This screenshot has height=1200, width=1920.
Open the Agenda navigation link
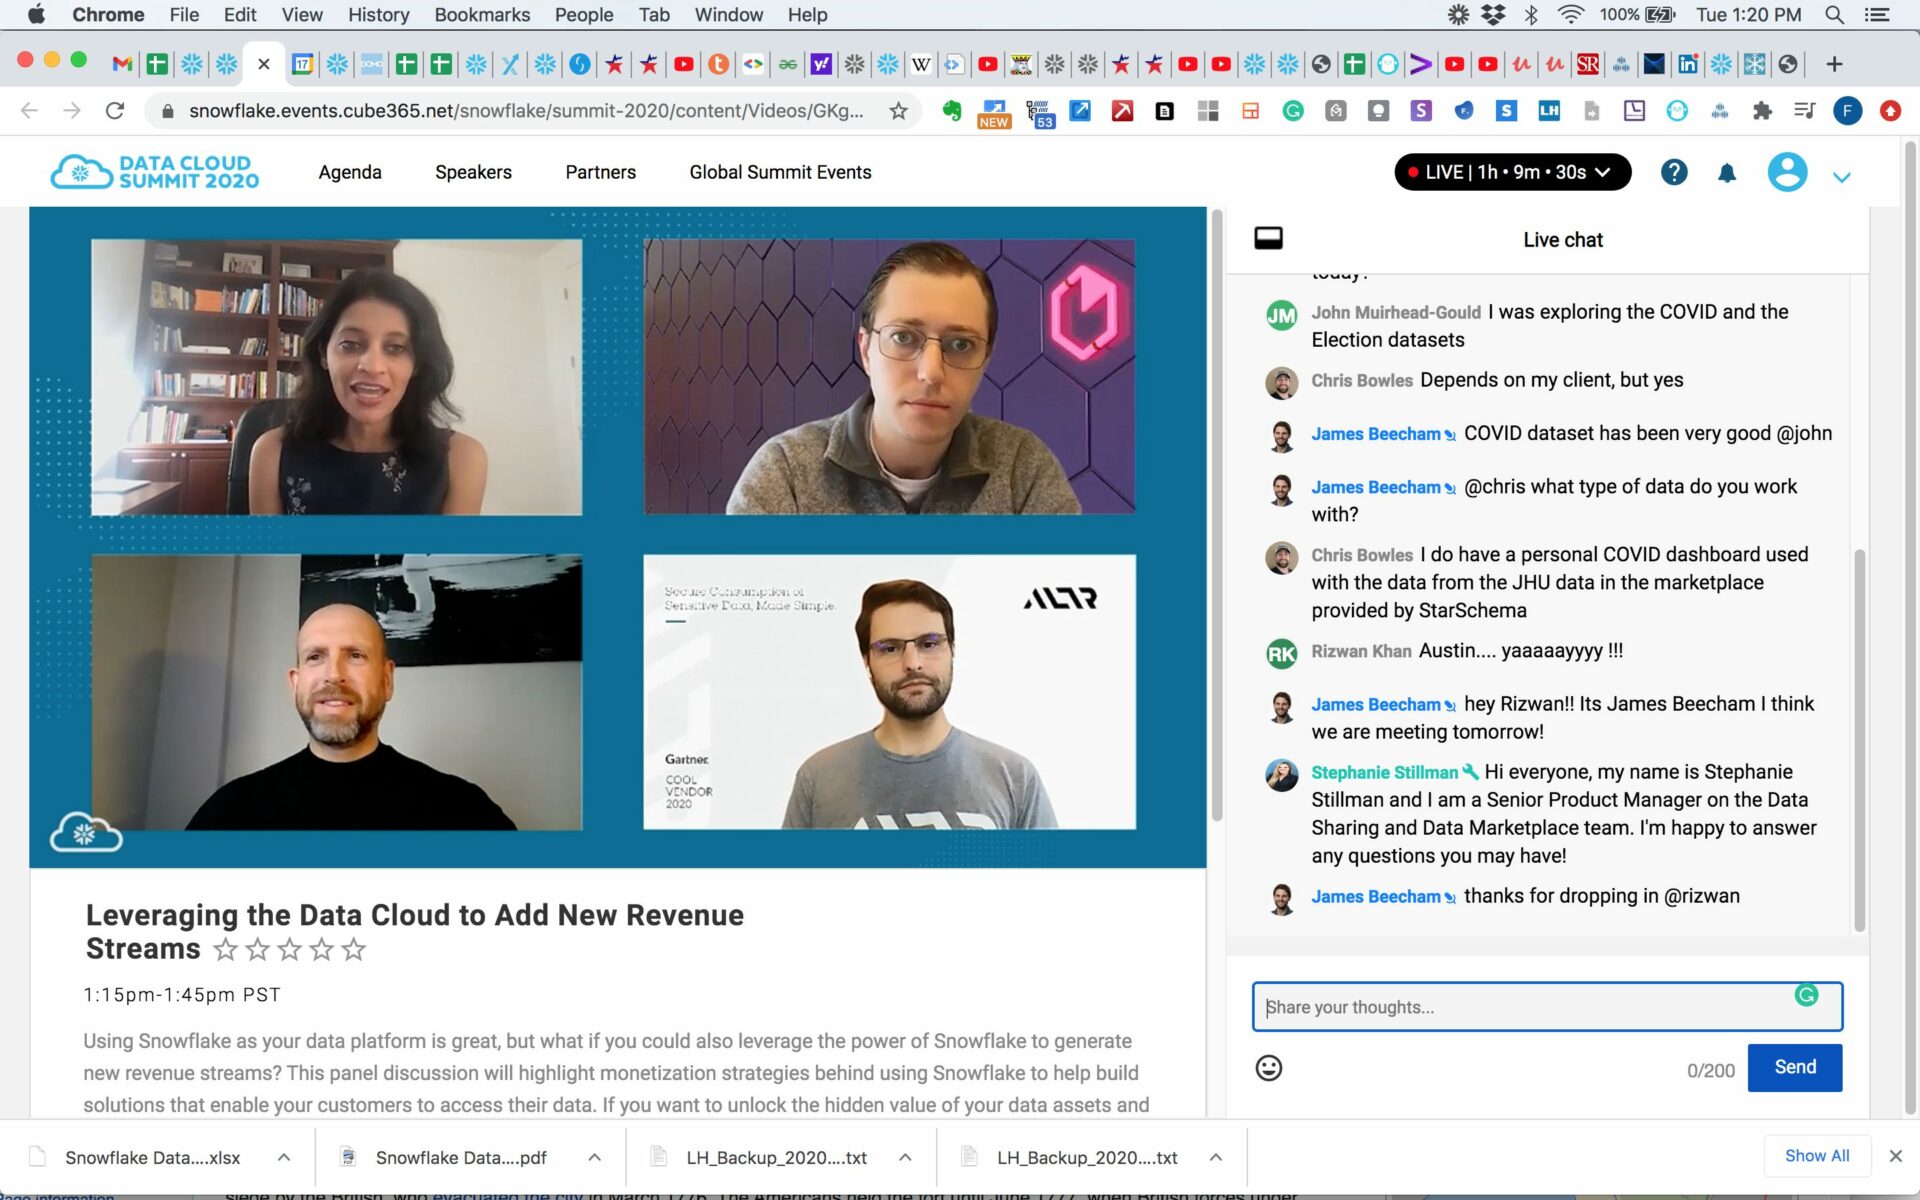(x=350, y=172)
